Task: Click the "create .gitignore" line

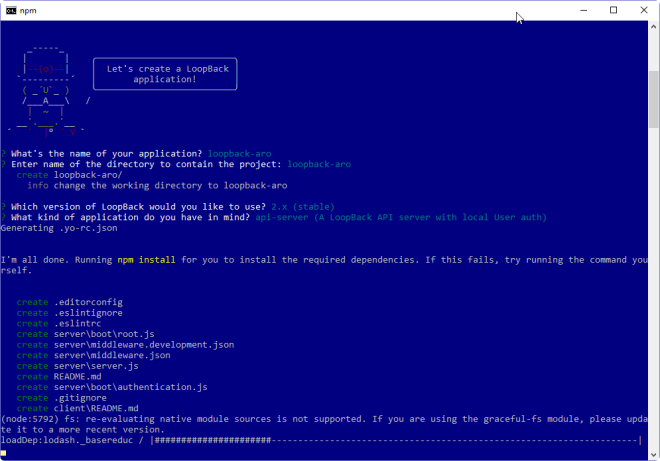Action: 61,398
